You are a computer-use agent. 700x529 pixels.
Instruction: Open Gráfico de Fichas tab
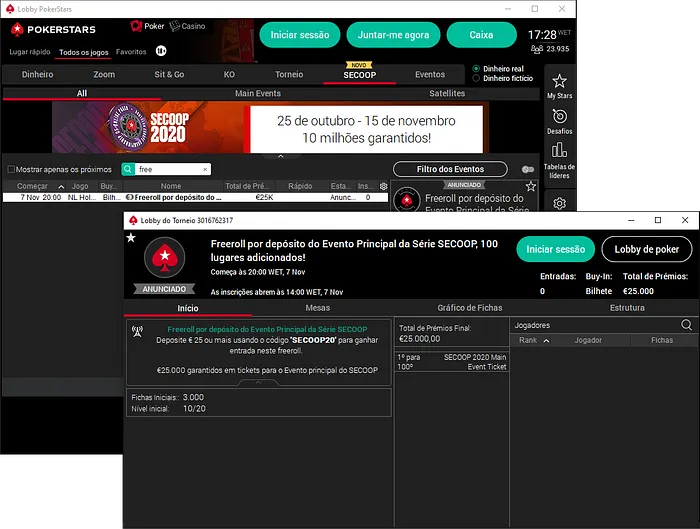coord(470,308)
